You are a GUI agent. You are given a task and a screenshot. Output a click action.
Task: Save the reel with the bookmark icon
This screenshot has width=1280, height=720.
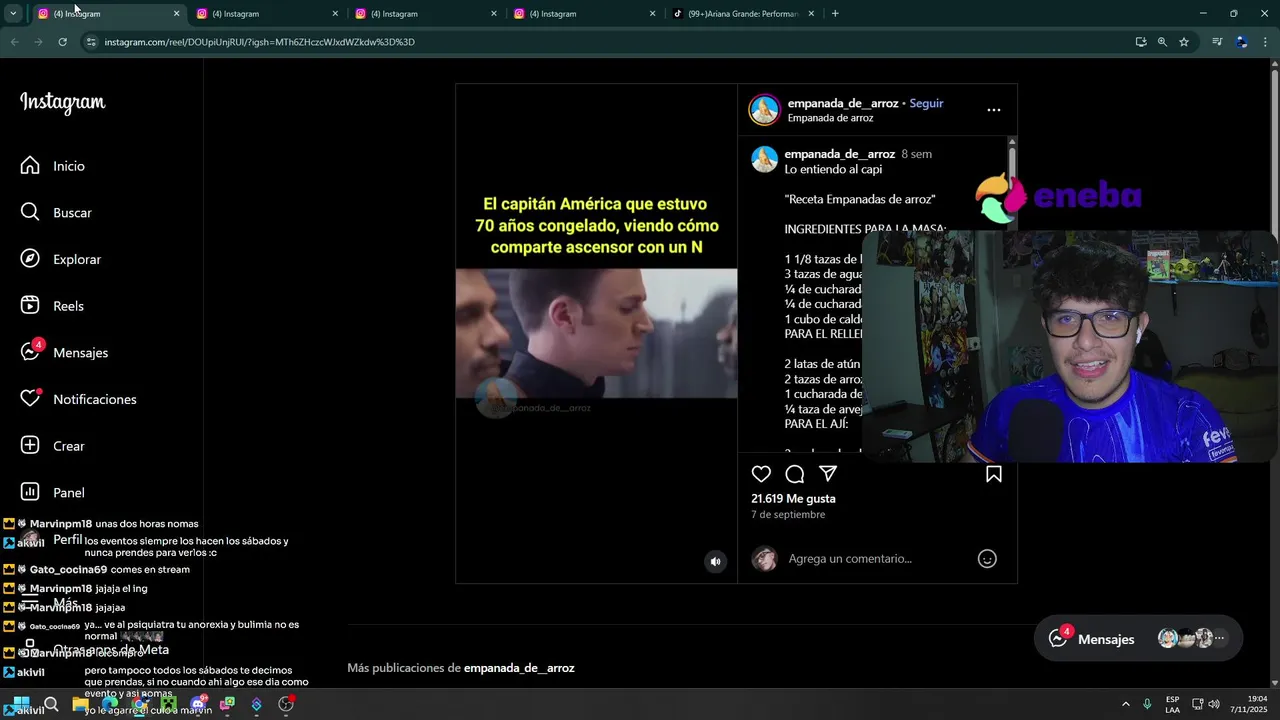994,474
